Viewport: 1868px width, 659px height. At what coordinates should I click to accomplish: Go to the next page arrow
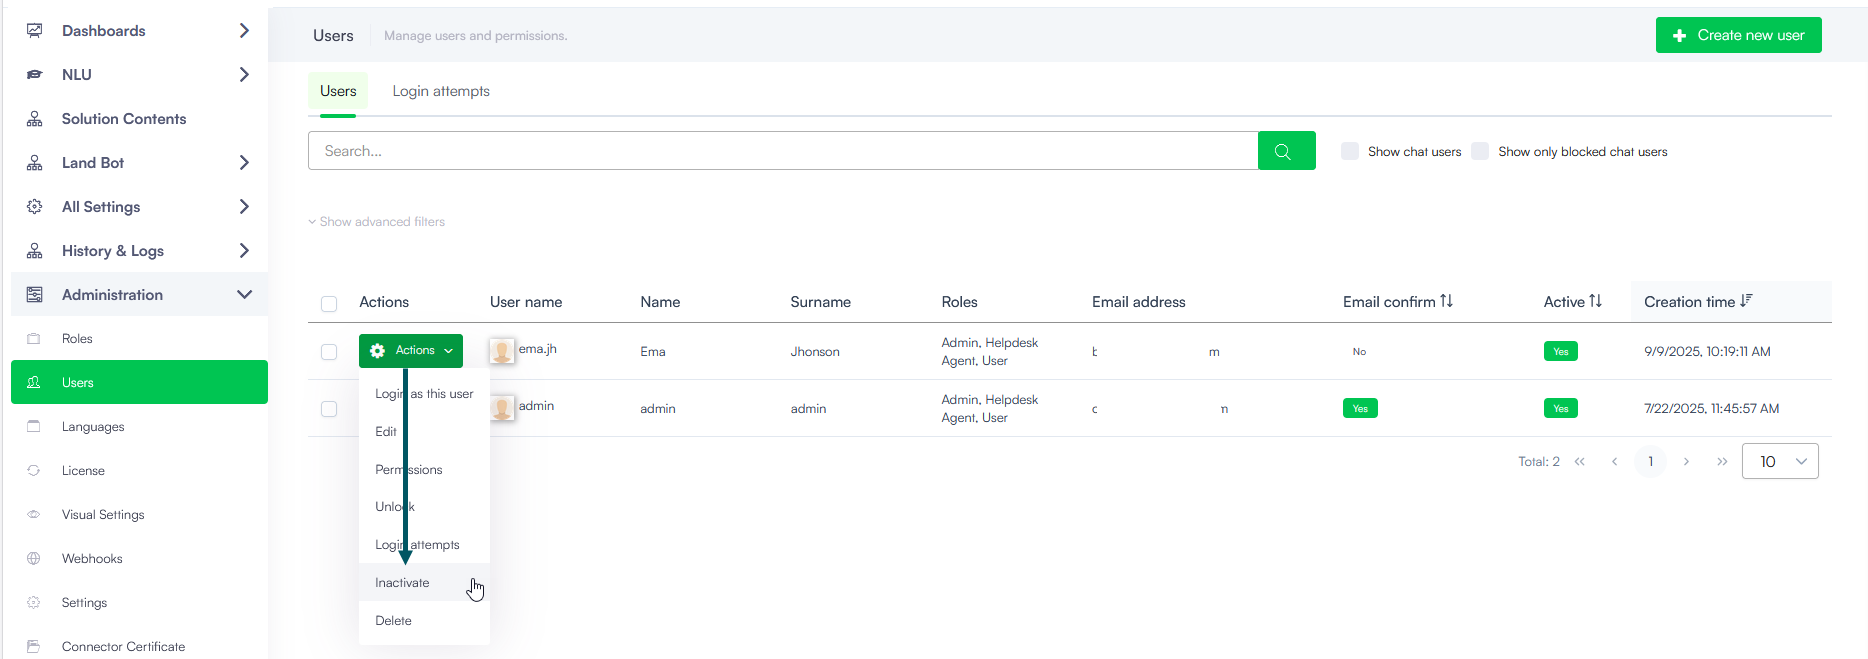click(1686, 462)
